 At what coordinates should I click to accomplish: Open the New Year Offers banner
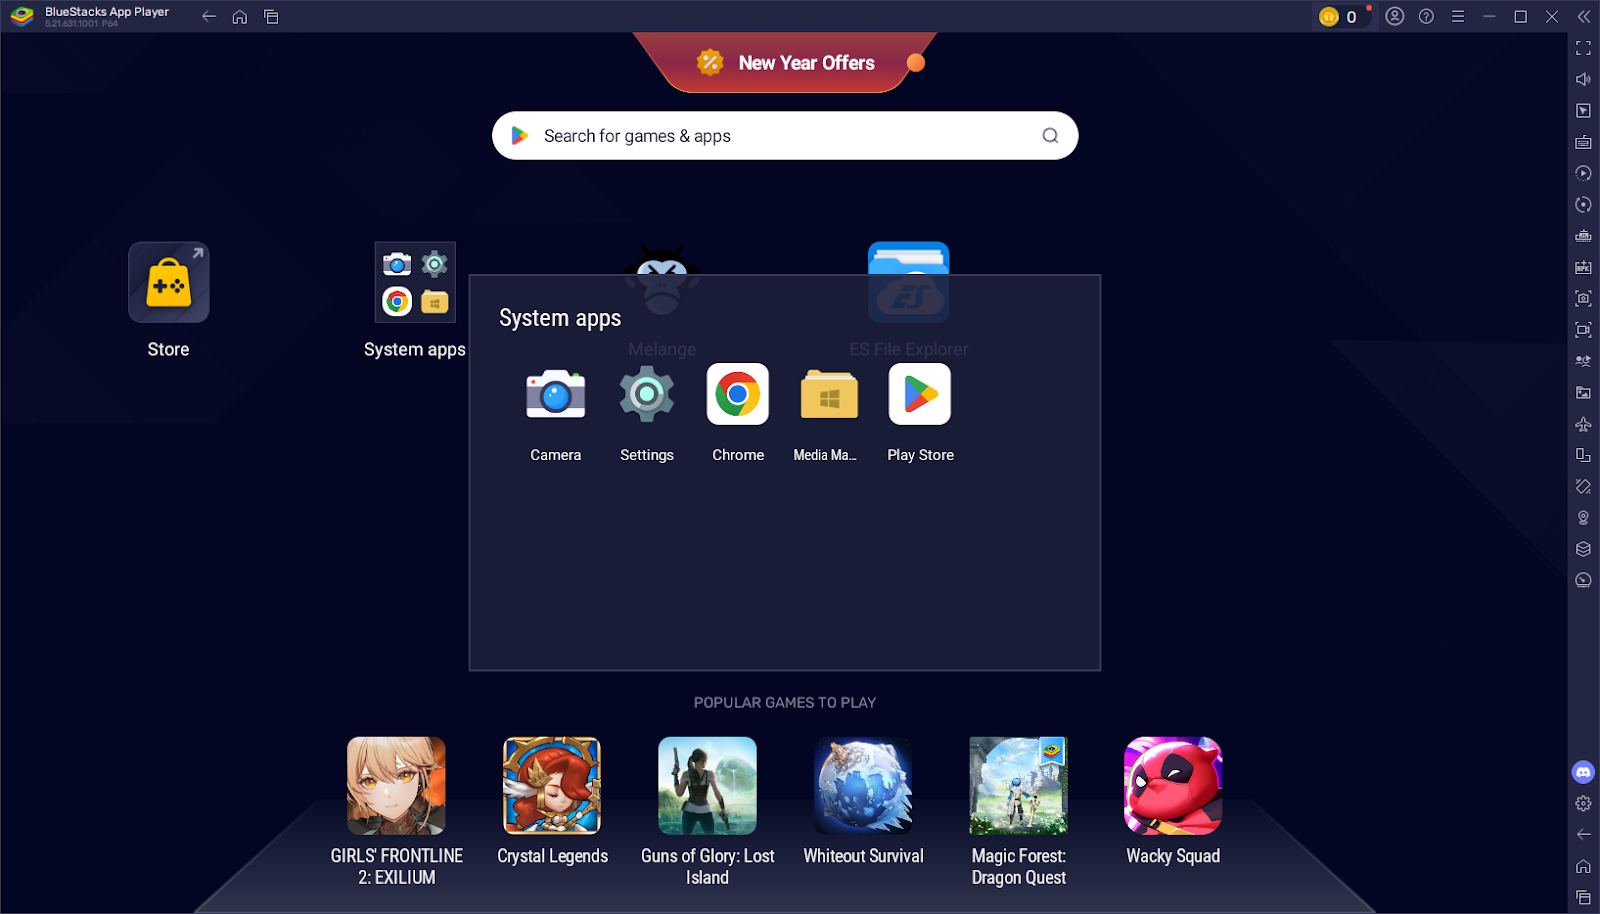tap(786, 62)
